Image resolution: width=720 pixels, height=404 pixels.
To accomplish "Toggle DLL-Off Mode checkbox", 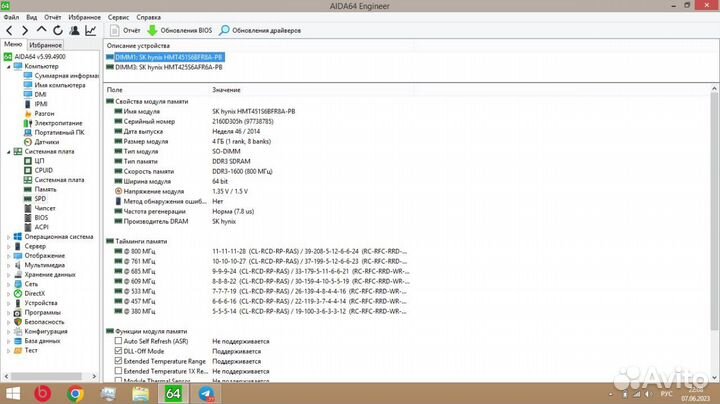I will pos(118,351).
